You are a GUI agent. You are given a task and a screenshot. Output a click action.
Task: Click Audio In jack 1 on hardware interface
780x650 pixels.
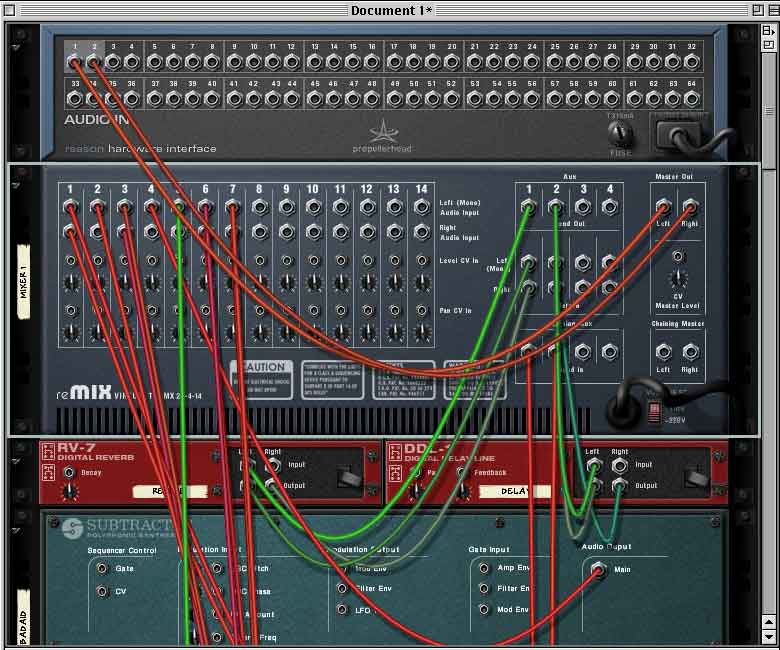click(x=75, y=62)
